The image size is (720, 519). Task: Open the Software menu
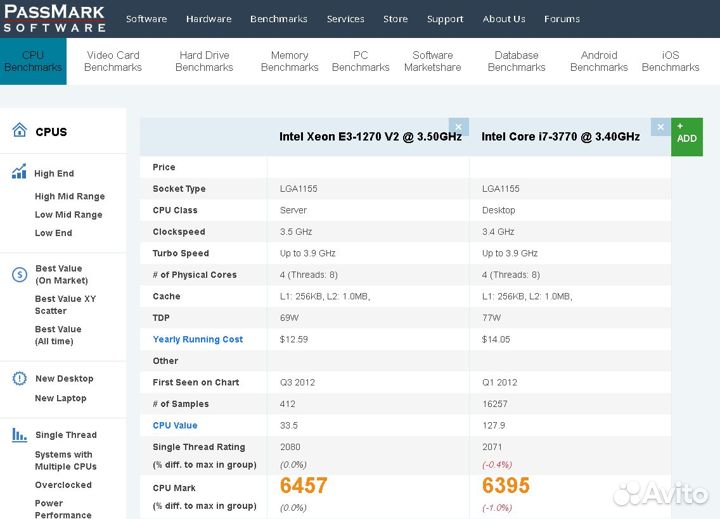(x=146, y=19)
